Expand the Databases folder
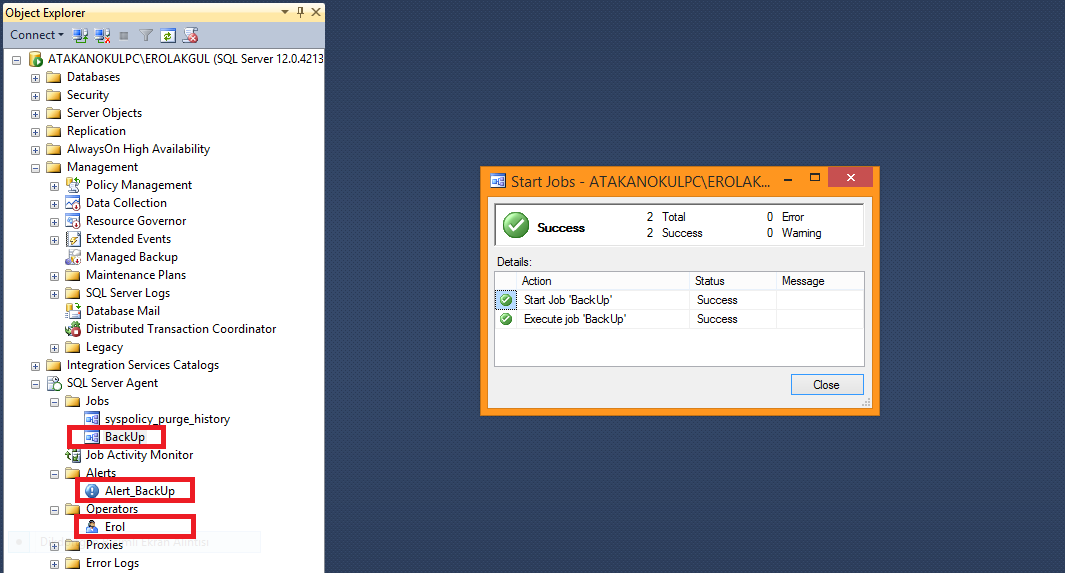 click(36, 78)
